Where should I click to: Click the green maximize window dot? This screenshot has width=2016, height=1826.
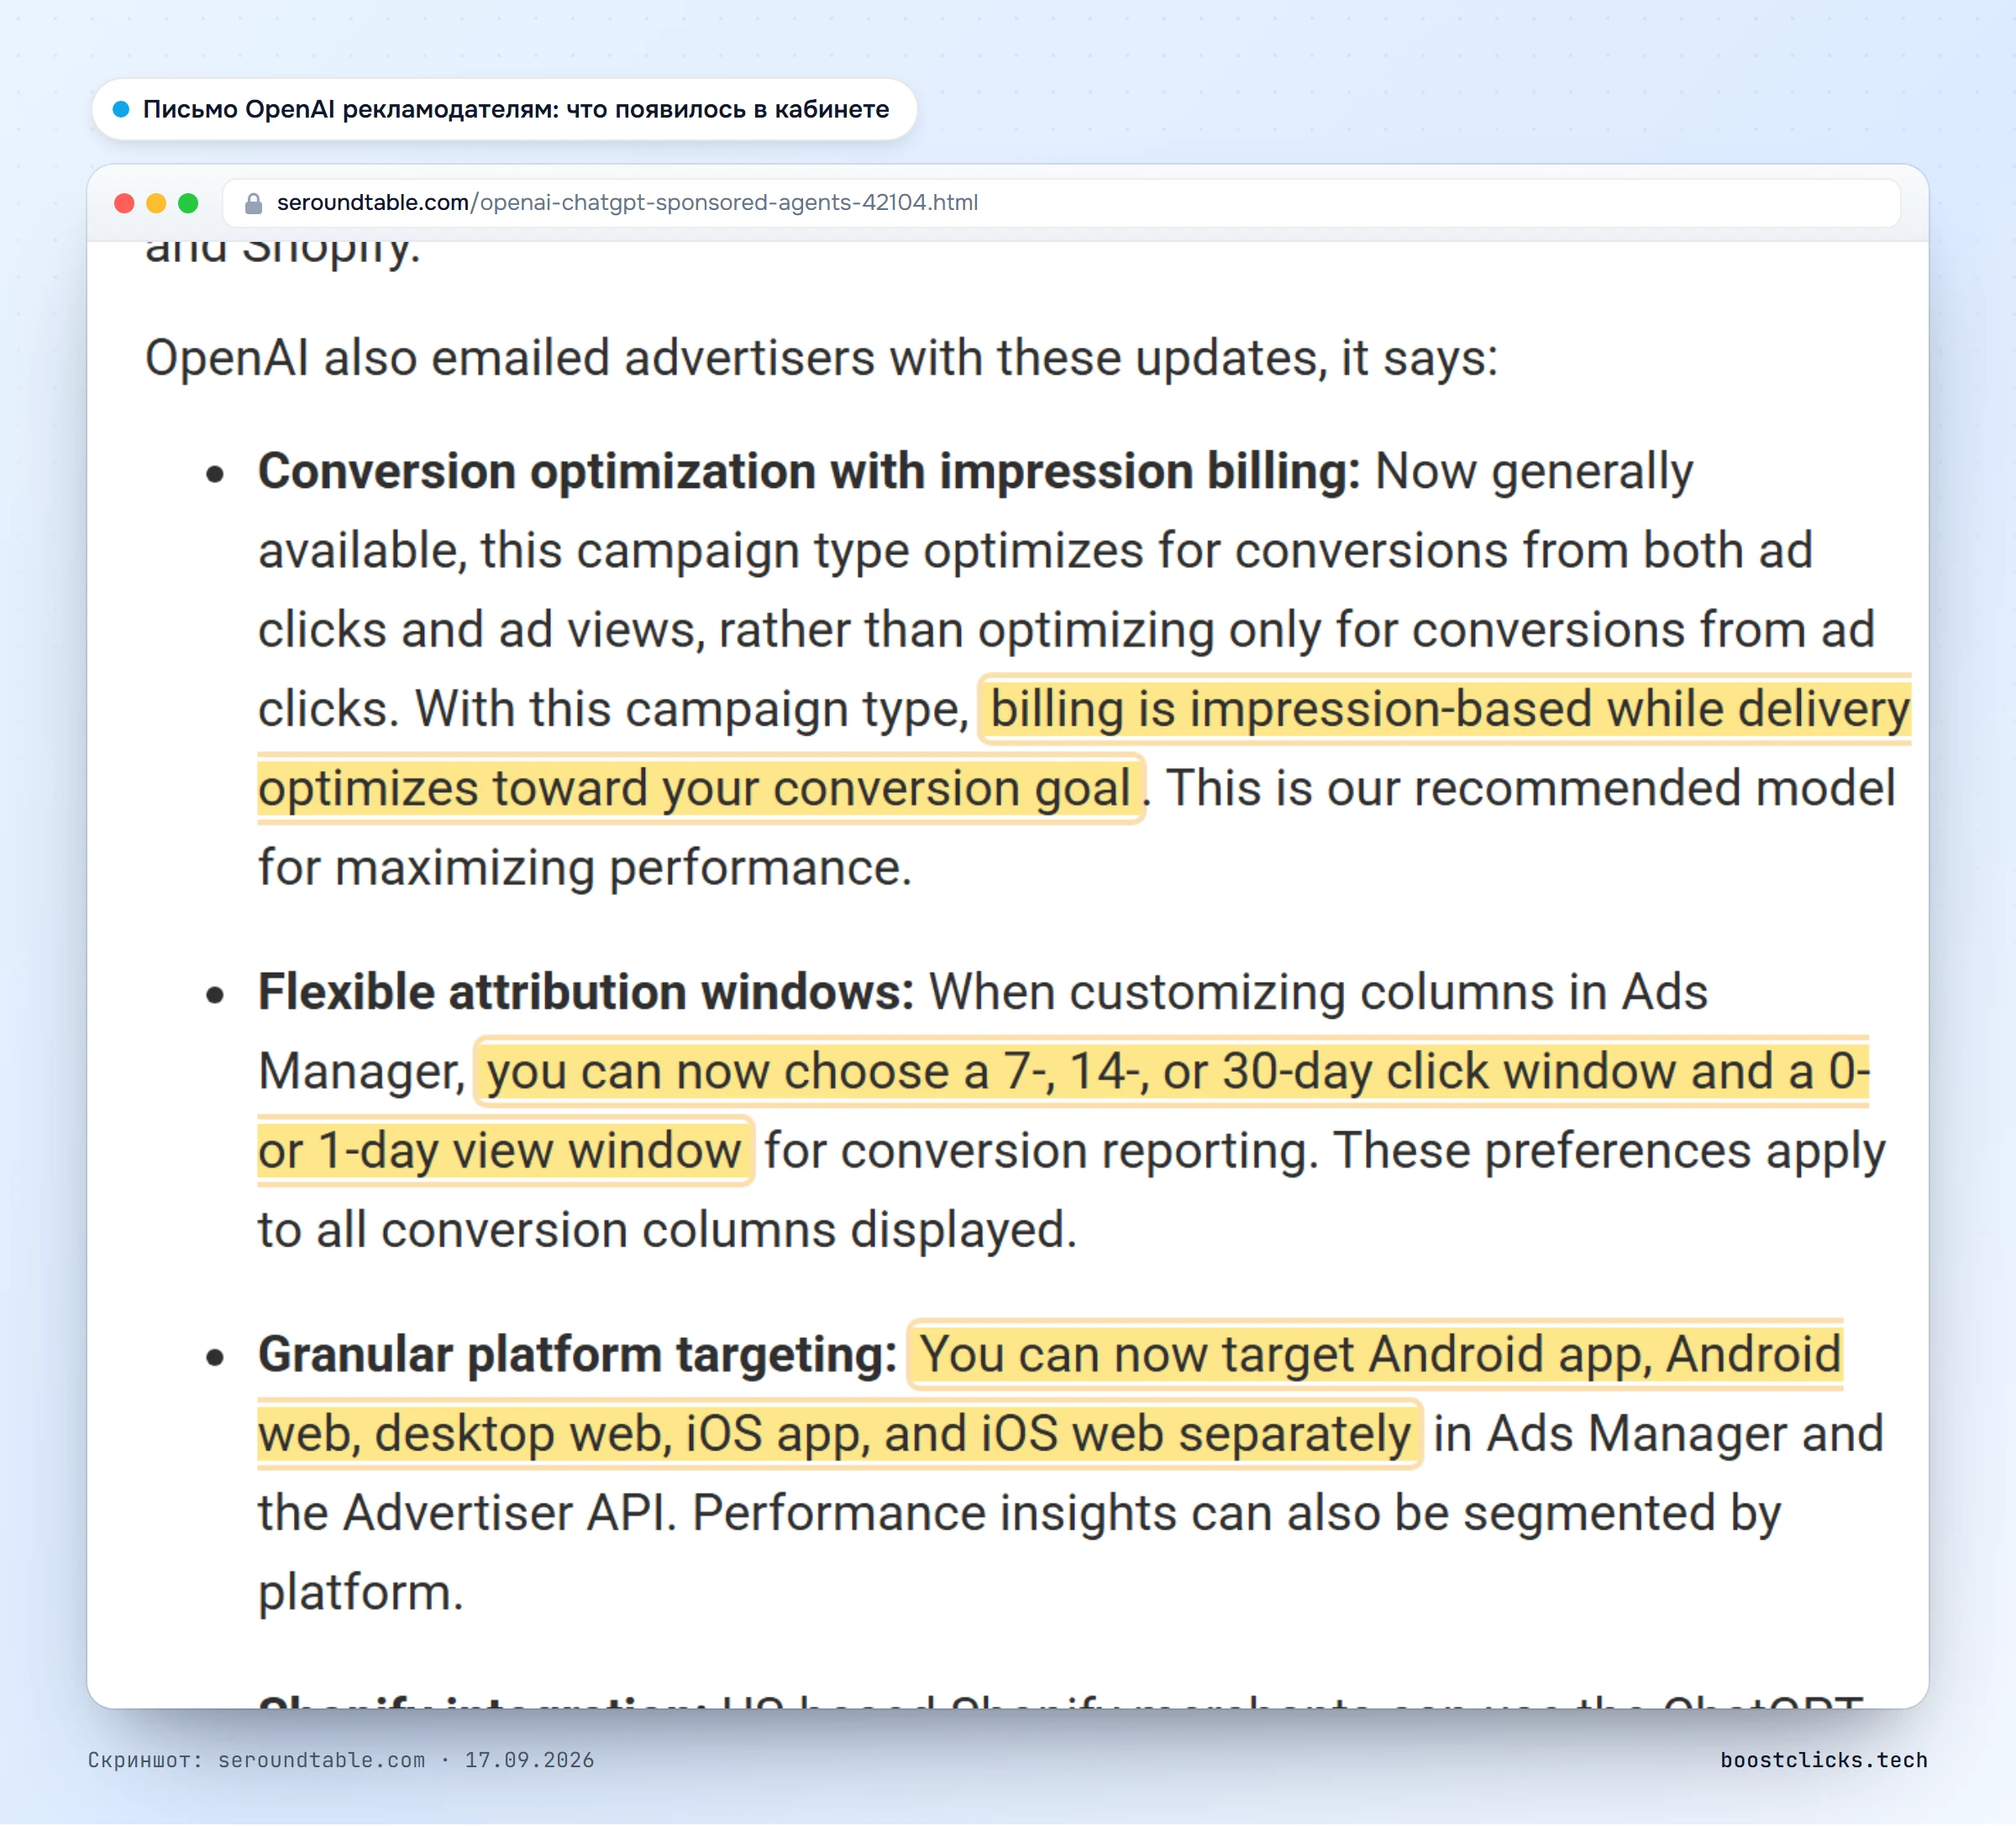(x=188, y=203)
